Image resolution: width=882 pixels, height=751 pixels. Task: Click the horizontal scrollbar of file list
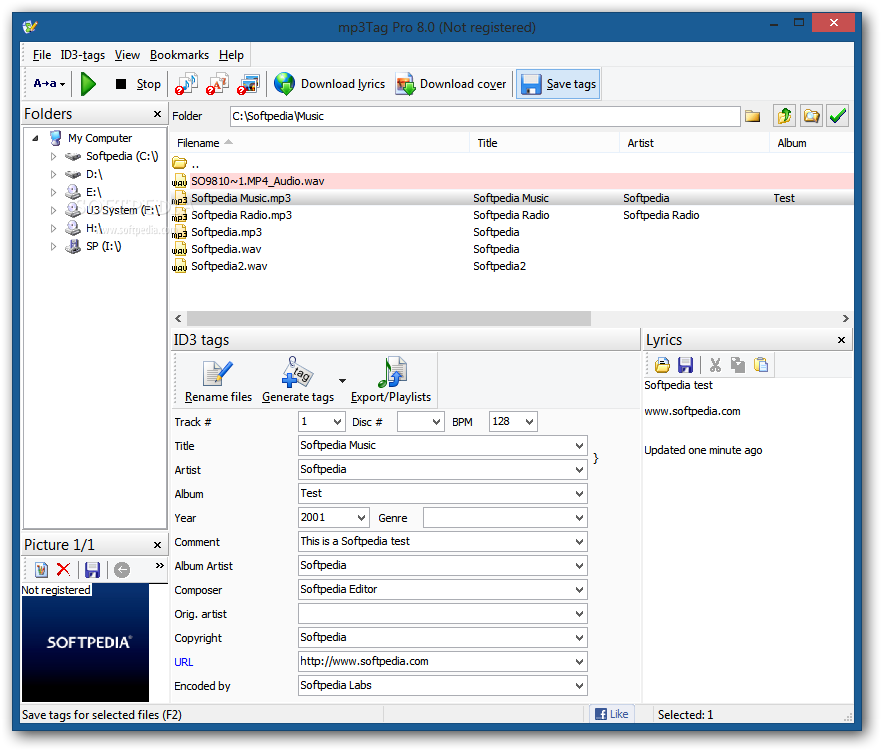click(x=389, y=319)
